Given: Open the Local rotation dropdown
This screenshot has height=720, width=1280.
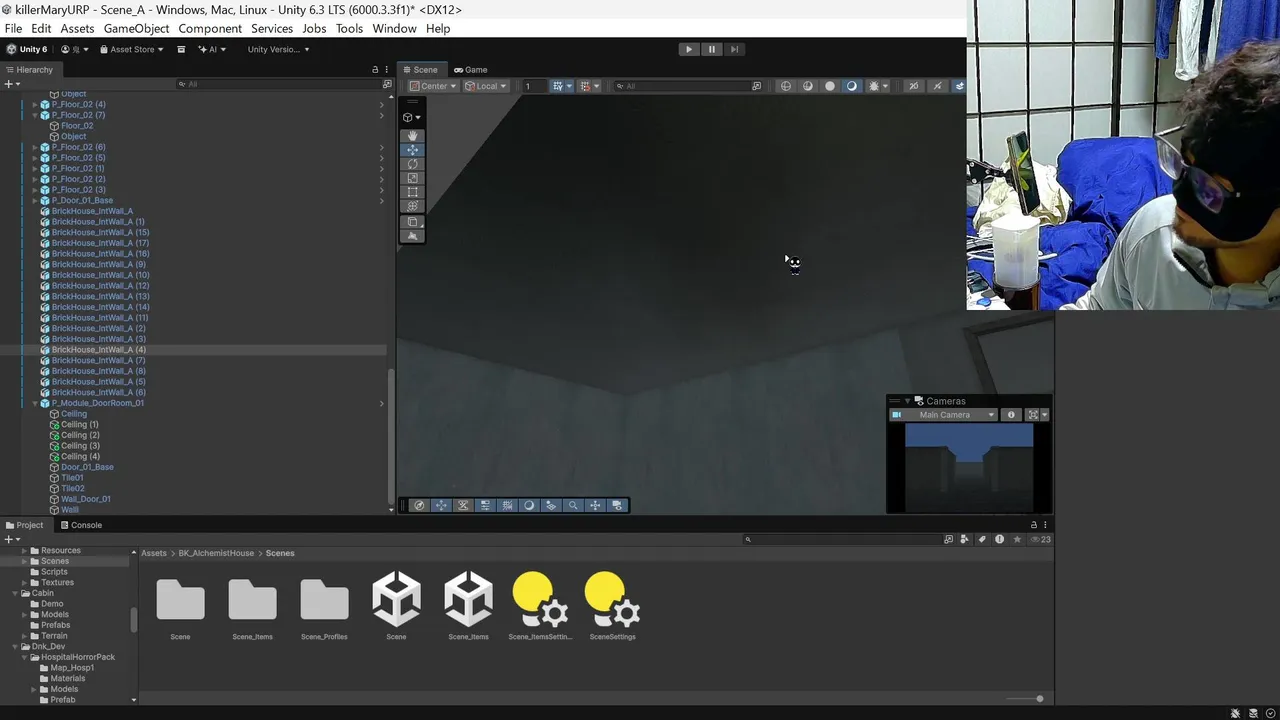Looking at the screenshot, I should tap(486, 86).
